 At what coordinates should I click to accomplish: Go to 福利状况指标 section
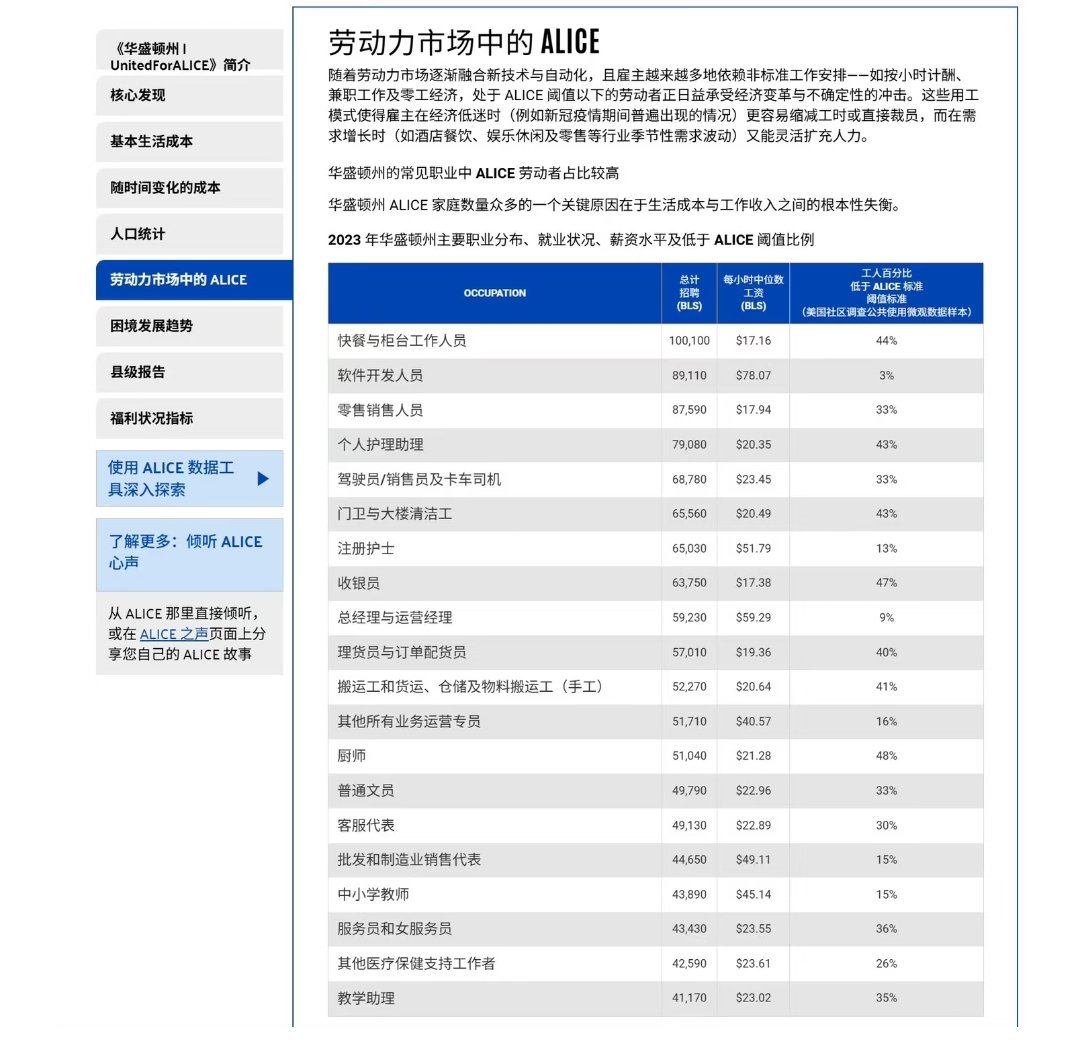tap(189, 419)
